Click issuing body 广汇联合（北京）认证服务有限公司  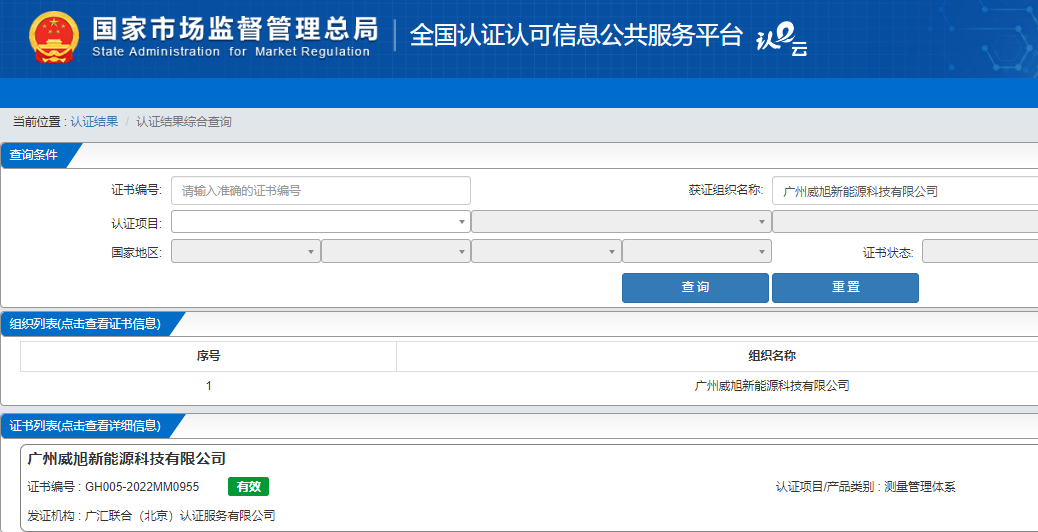(180, 515)
